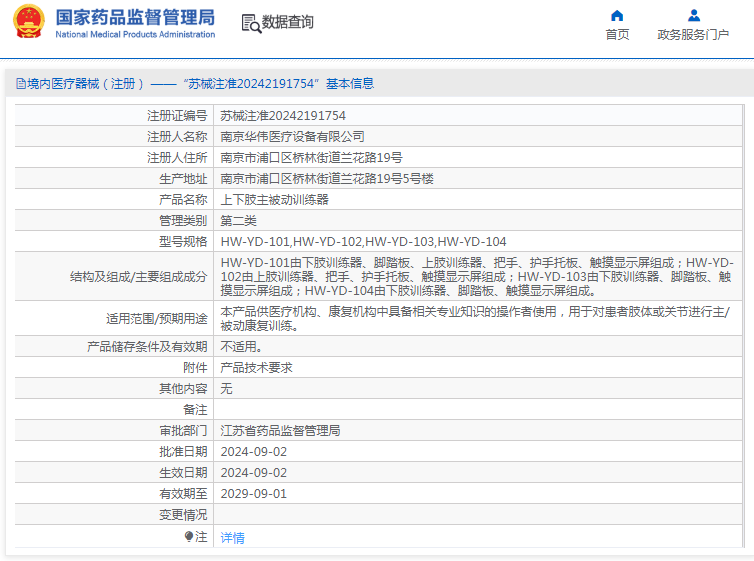
Task: Open 政务服务门户 user icon
Action: [x=693, y=16]
